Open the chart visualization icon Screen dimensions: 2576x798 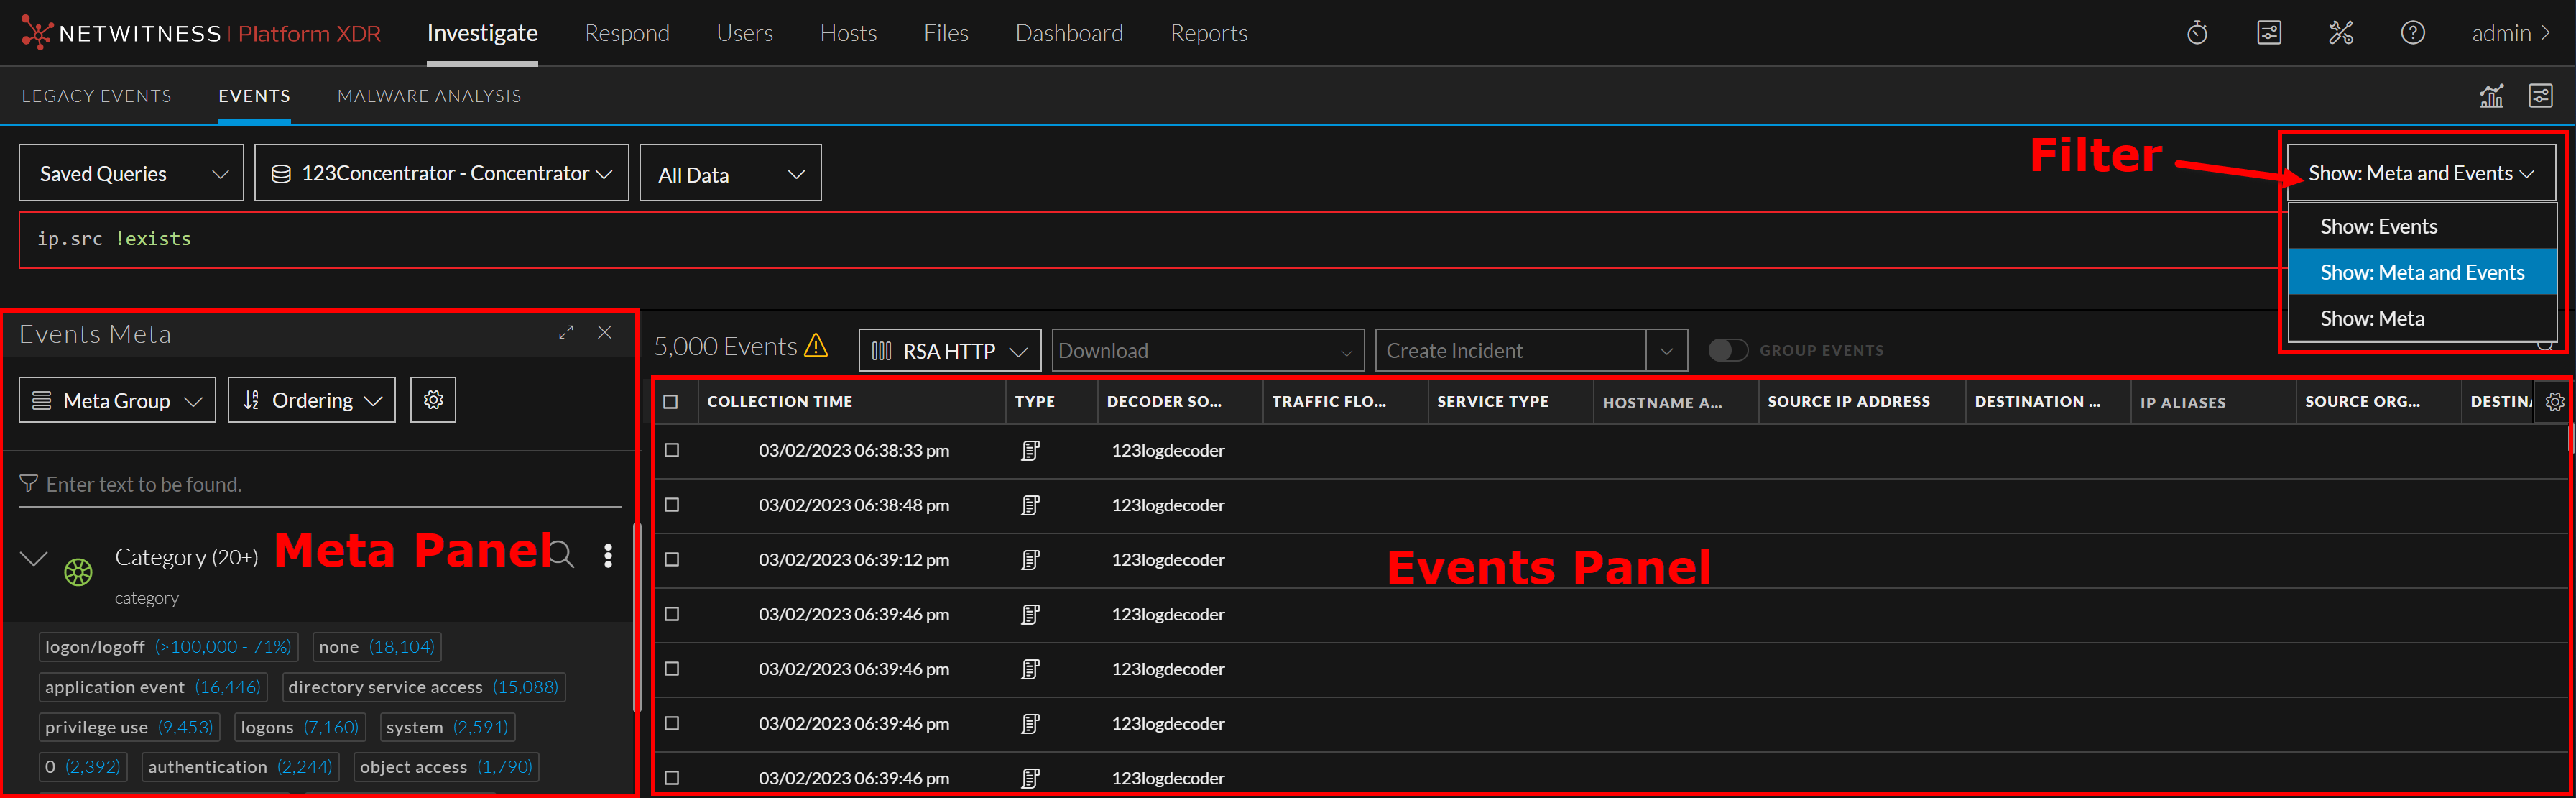pos(2490,96)
